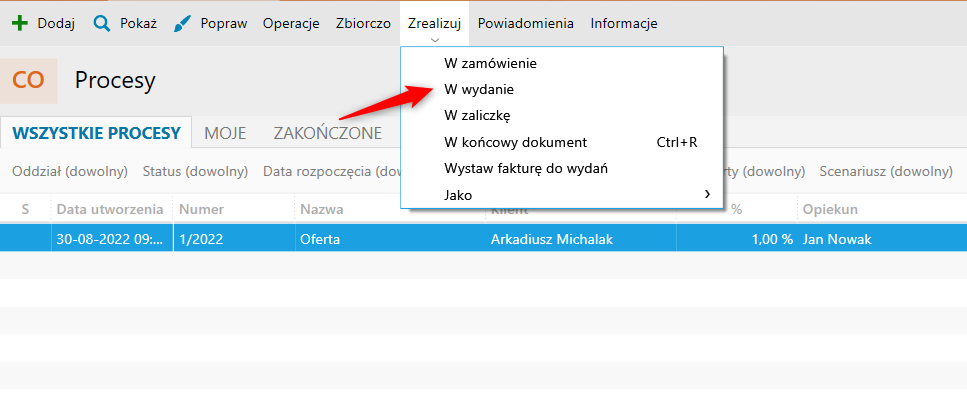Open the Oddział (dowolny) filter
The width and height of the screenshot is (967, 397).
tap(70, 171)
